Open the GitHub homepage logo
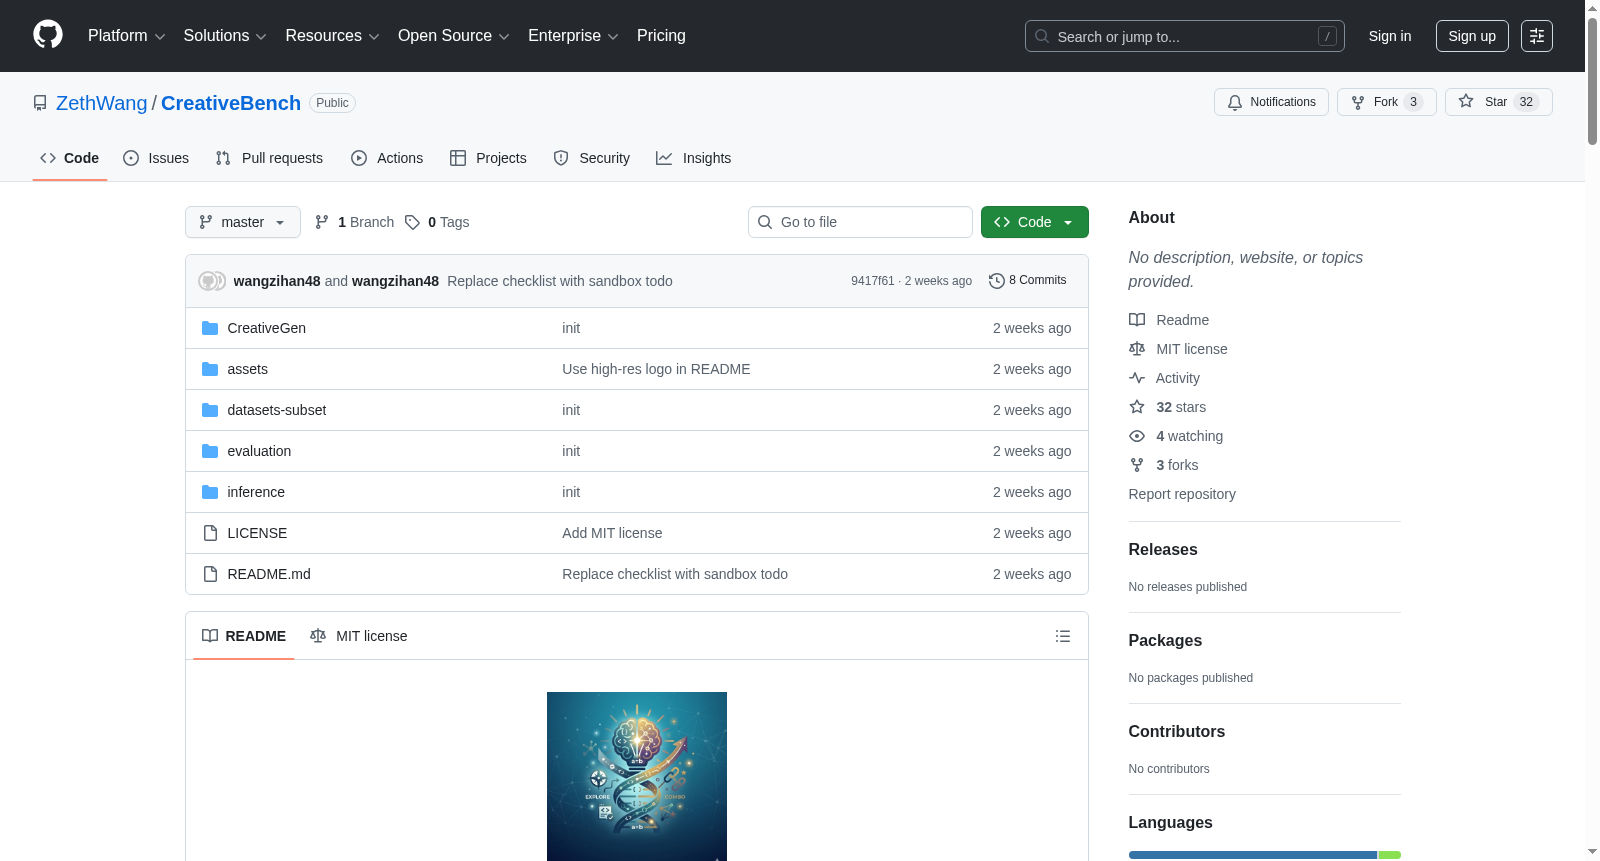Screen dimensions: 1600x861 tap(48, 35)
